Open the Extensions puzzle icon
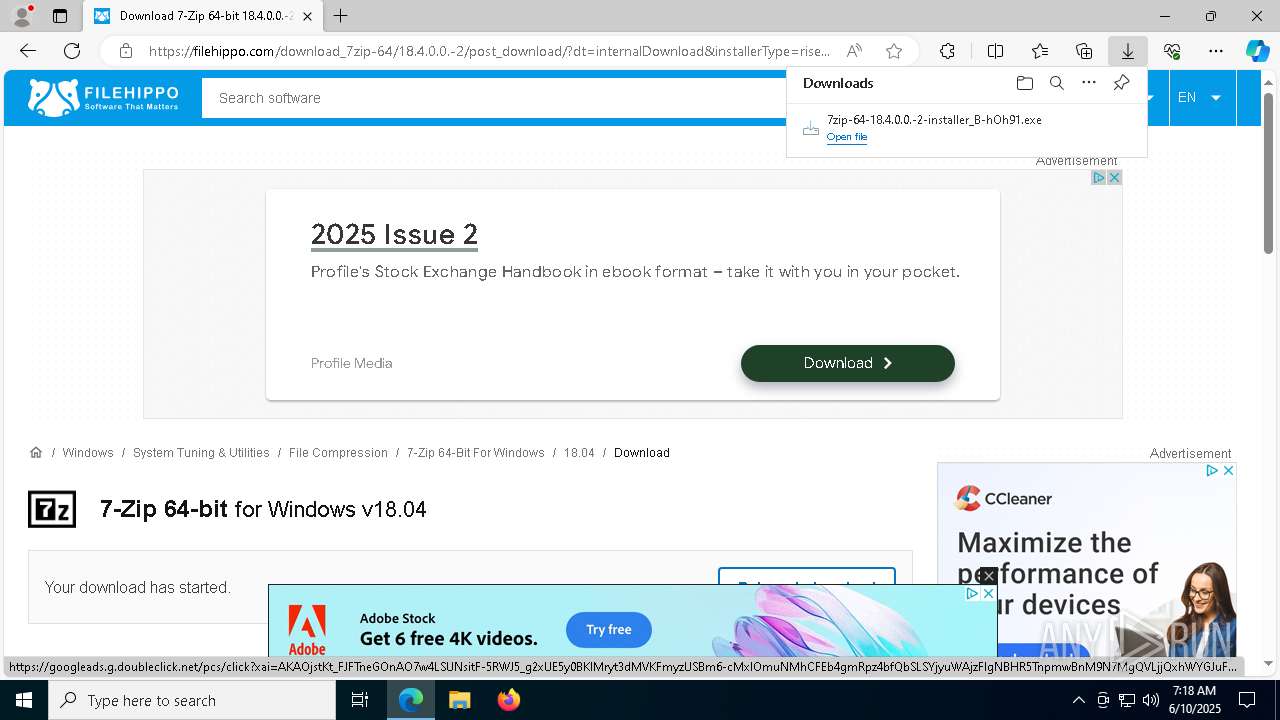1280x720 pixels. coord(947,51)
